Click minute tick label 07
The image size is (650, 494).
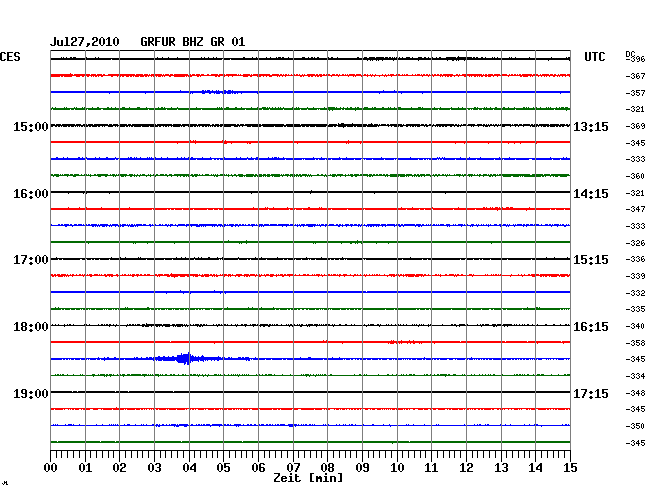click(293, 467)
